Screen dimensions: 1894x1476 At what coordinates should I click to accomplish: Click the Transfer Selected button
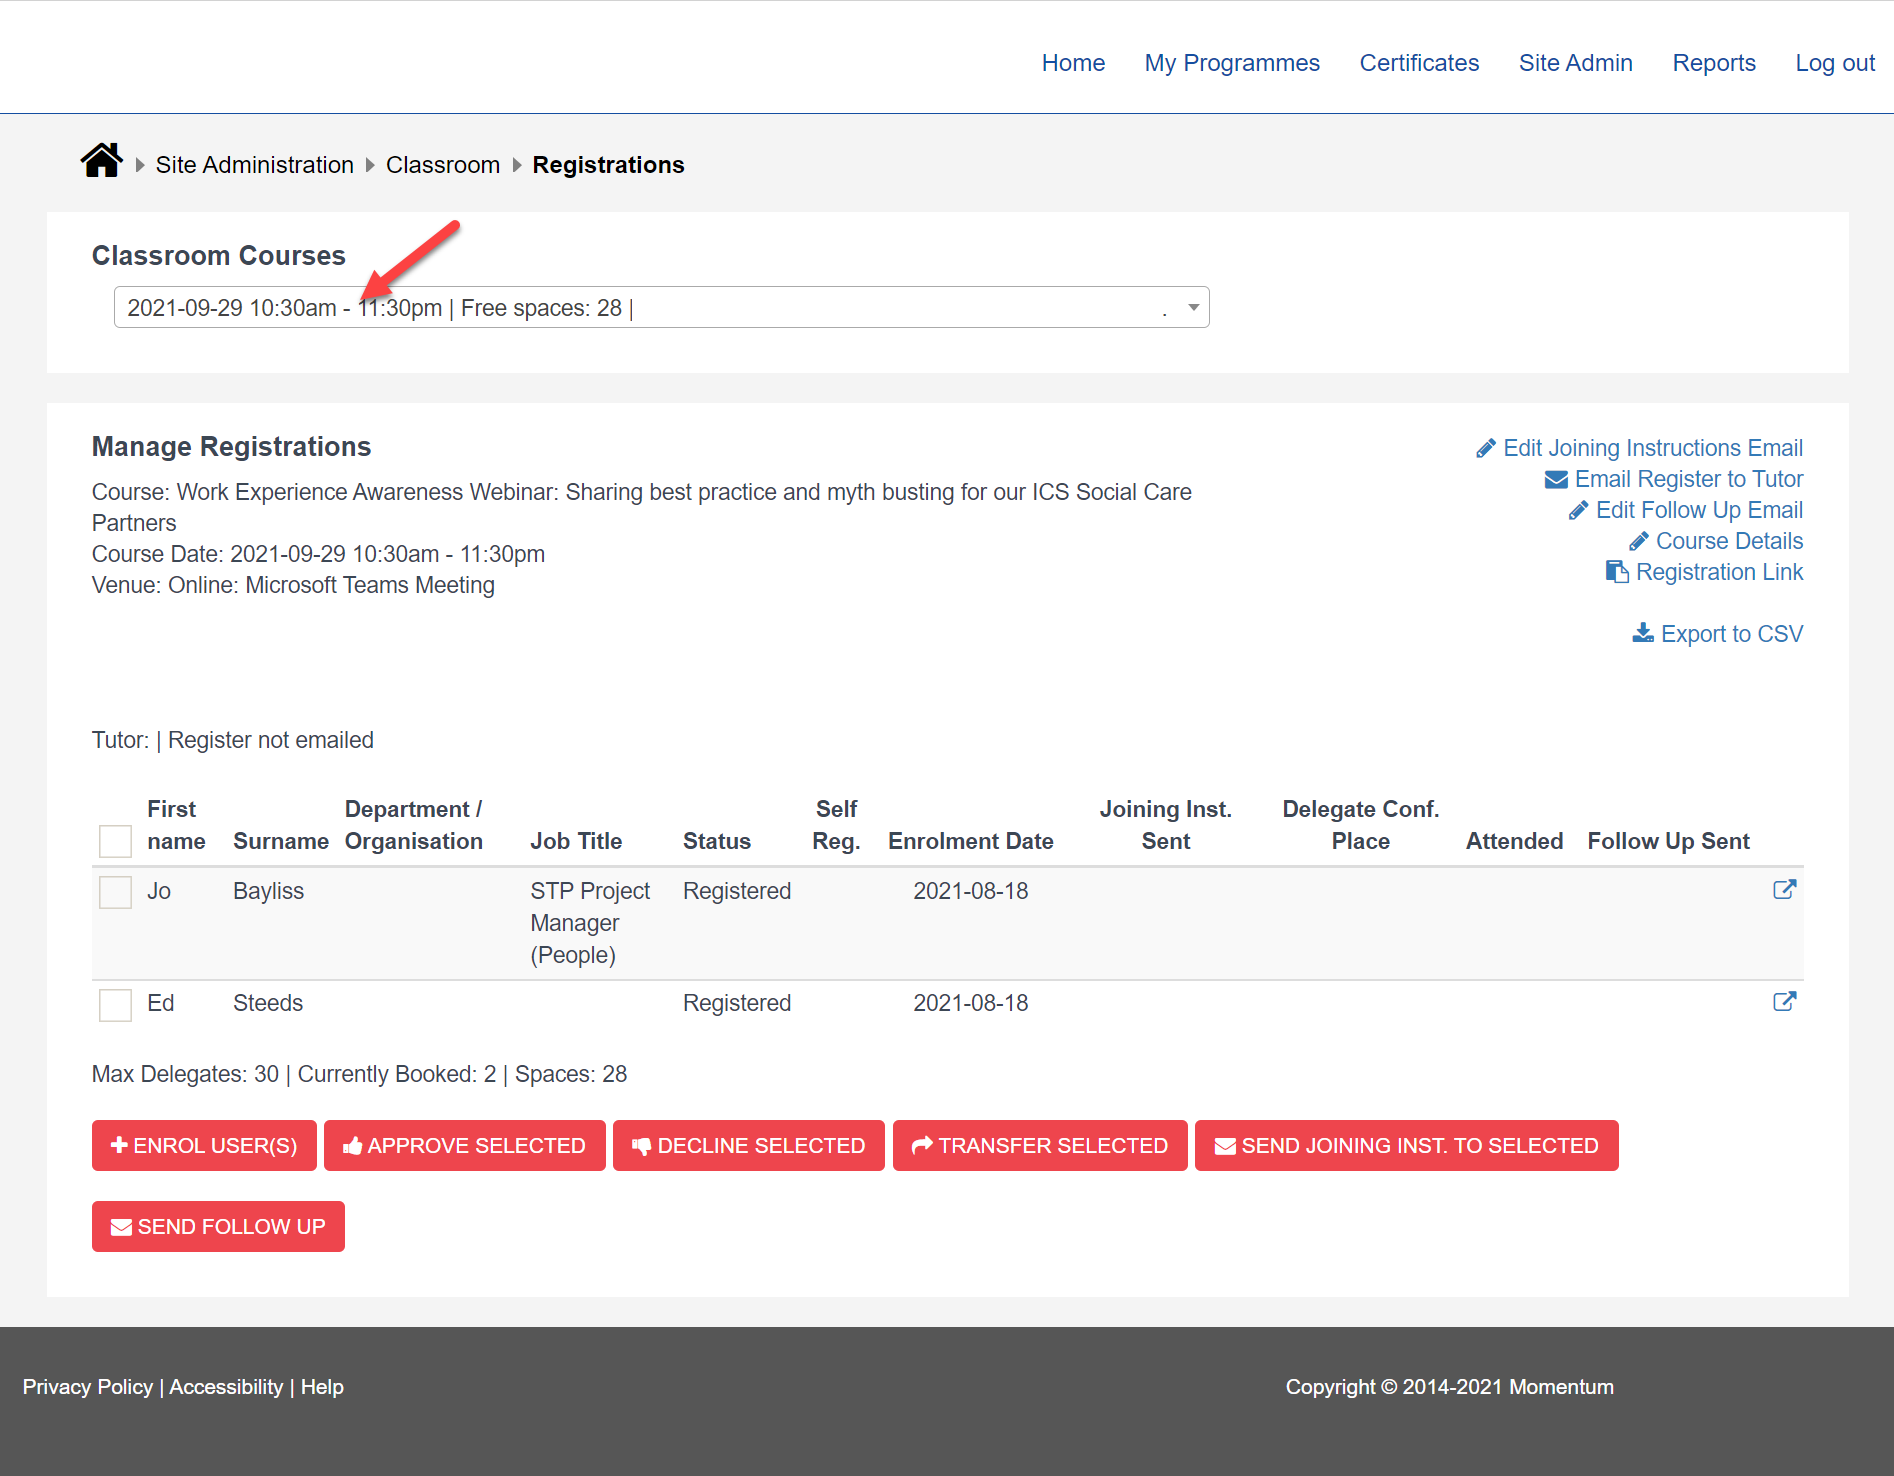coord(1040,1145)
